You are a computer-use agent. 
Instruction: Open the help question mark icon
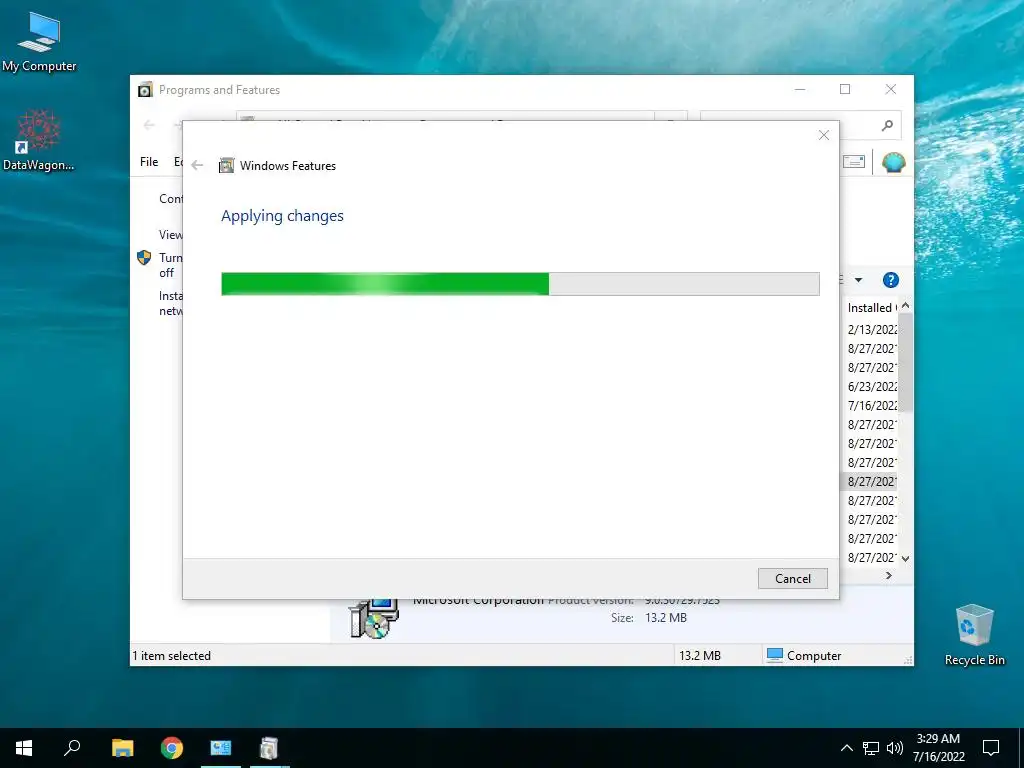[891, 280]
